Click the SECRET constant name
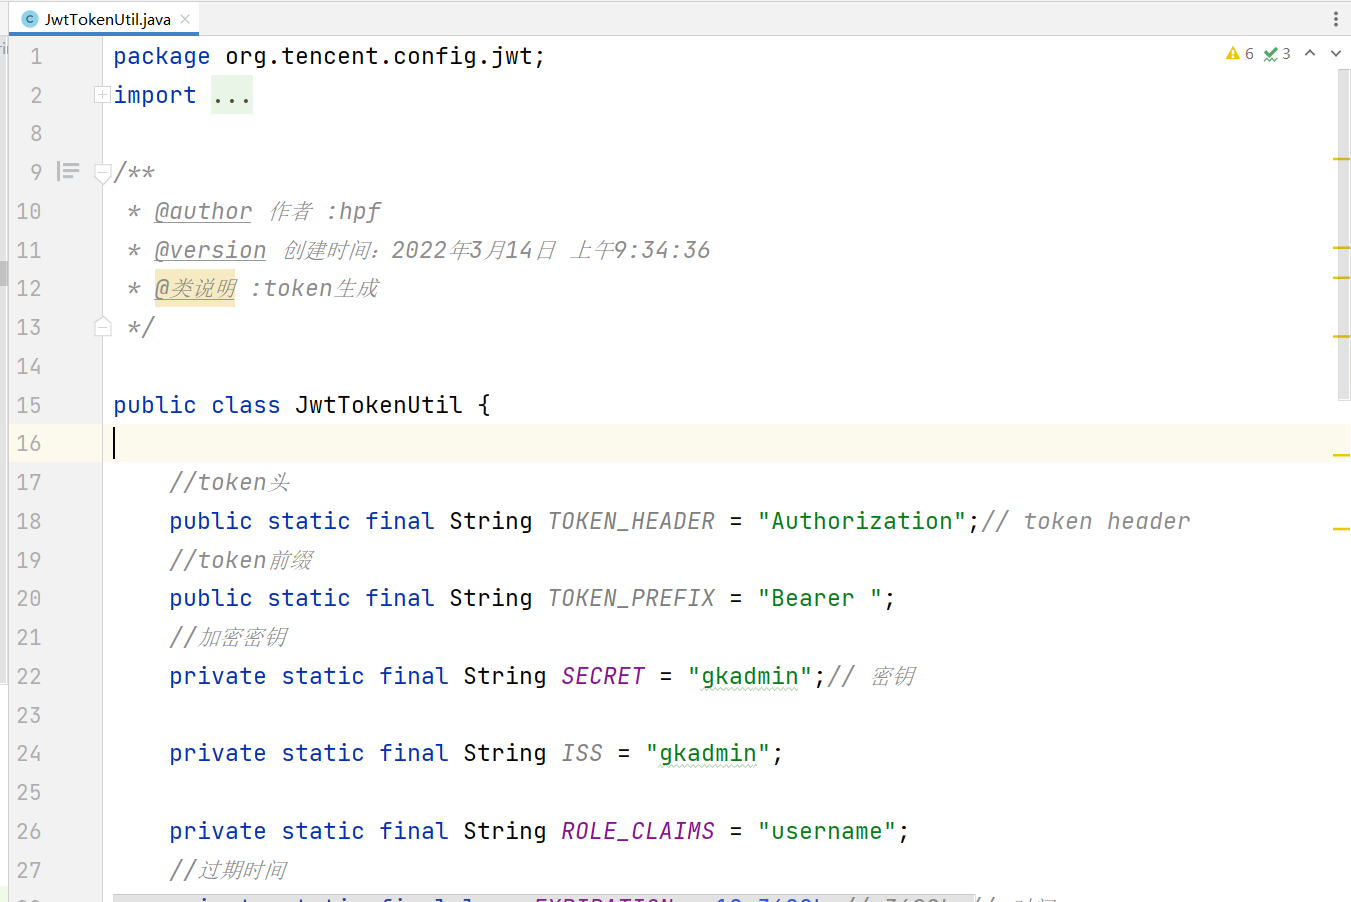The height and width of the screenshot is (902, 1351). coord(603,676)
